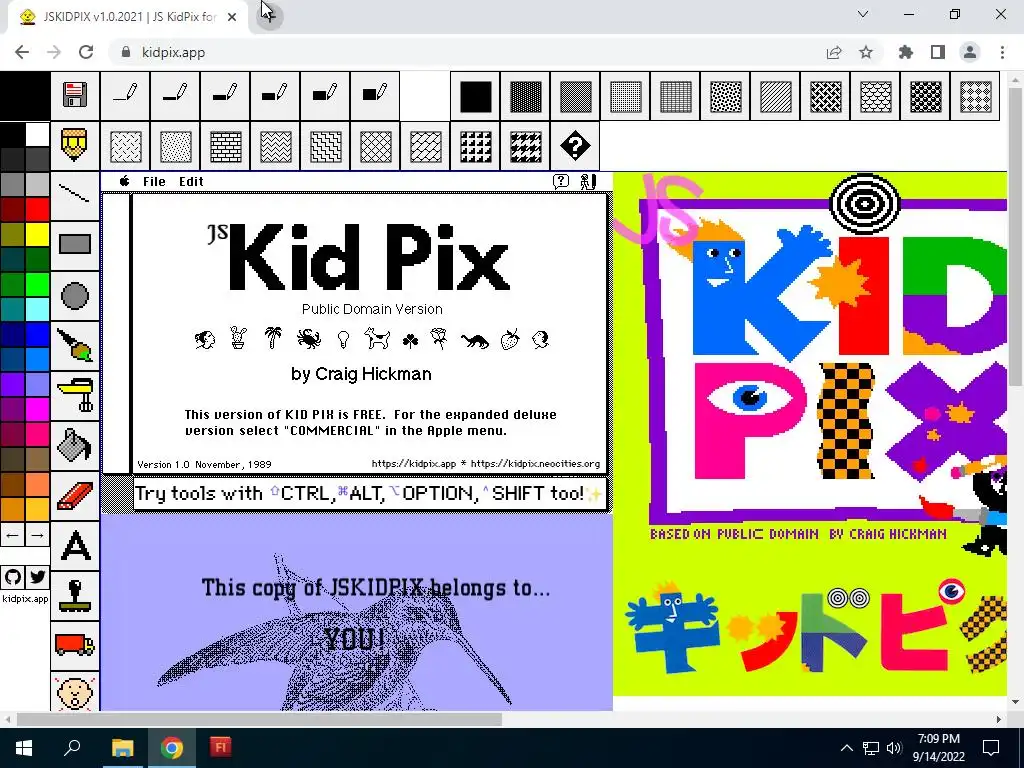Select the Electric Mixer tool
Screen dimensions: 1024x768
(x=75, y=395)
